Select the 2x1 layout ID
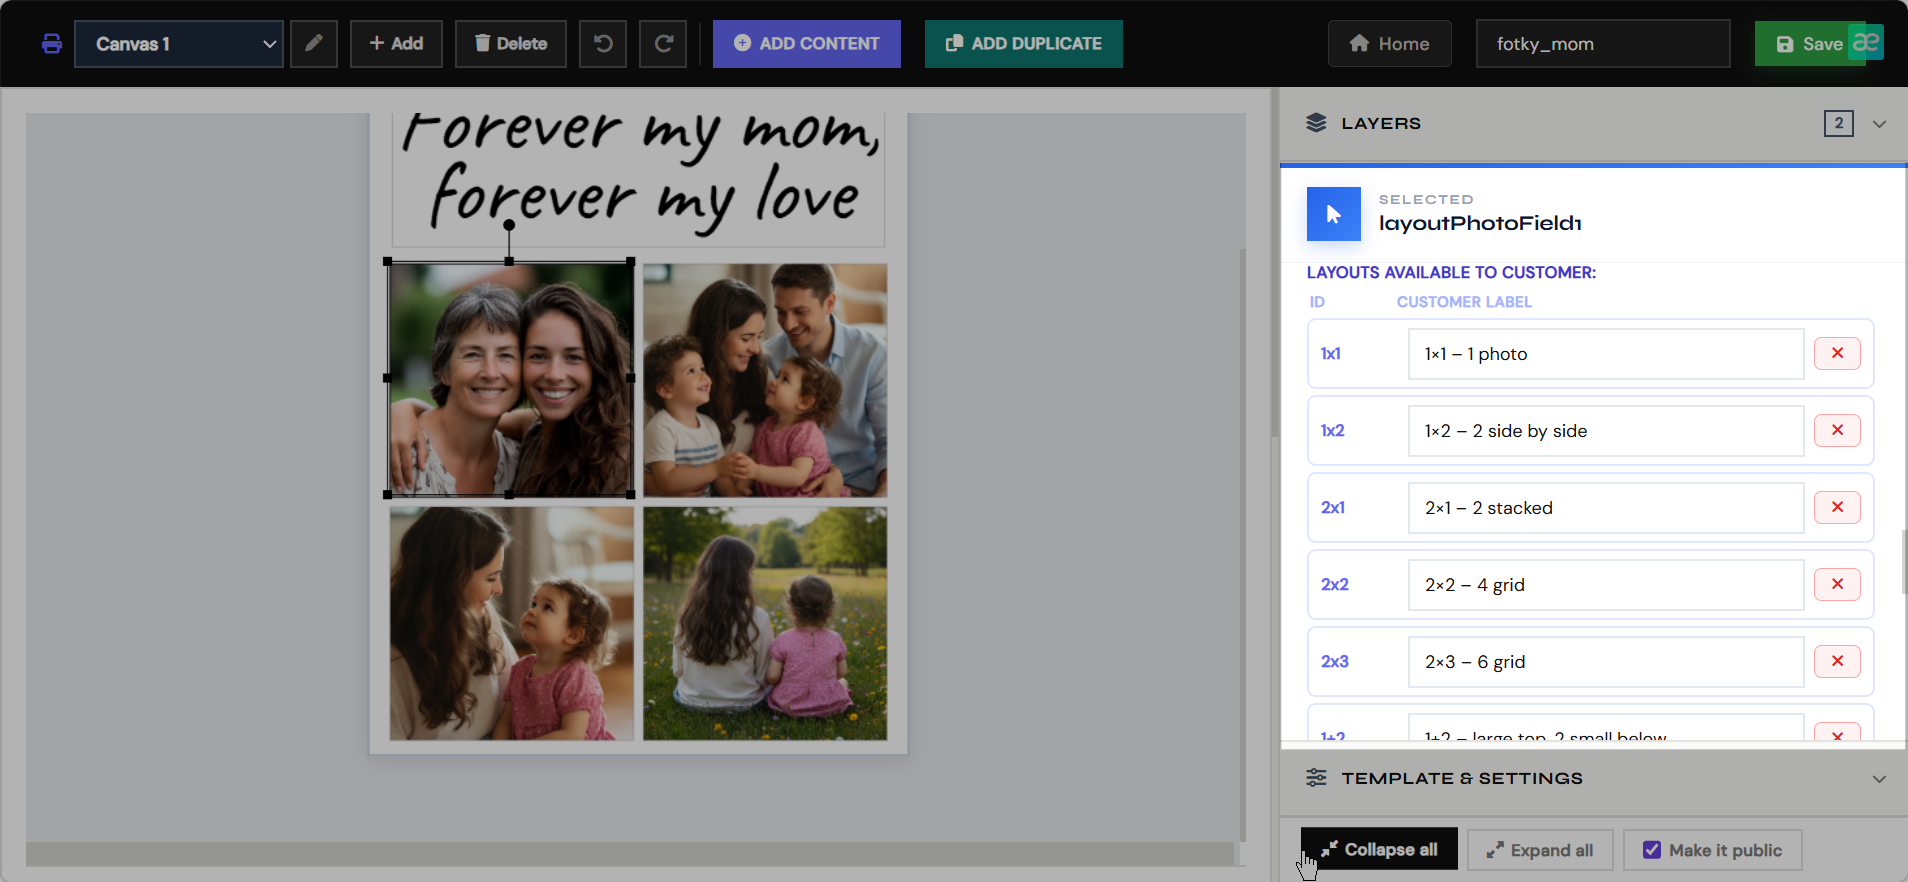 tap(1333, 508)
